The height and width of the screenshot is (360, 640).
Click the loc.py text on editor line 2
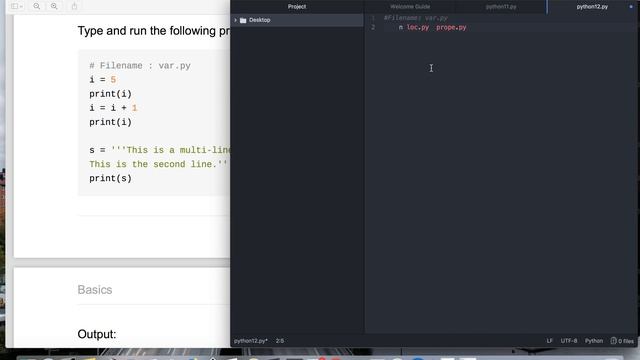point(418,27)
